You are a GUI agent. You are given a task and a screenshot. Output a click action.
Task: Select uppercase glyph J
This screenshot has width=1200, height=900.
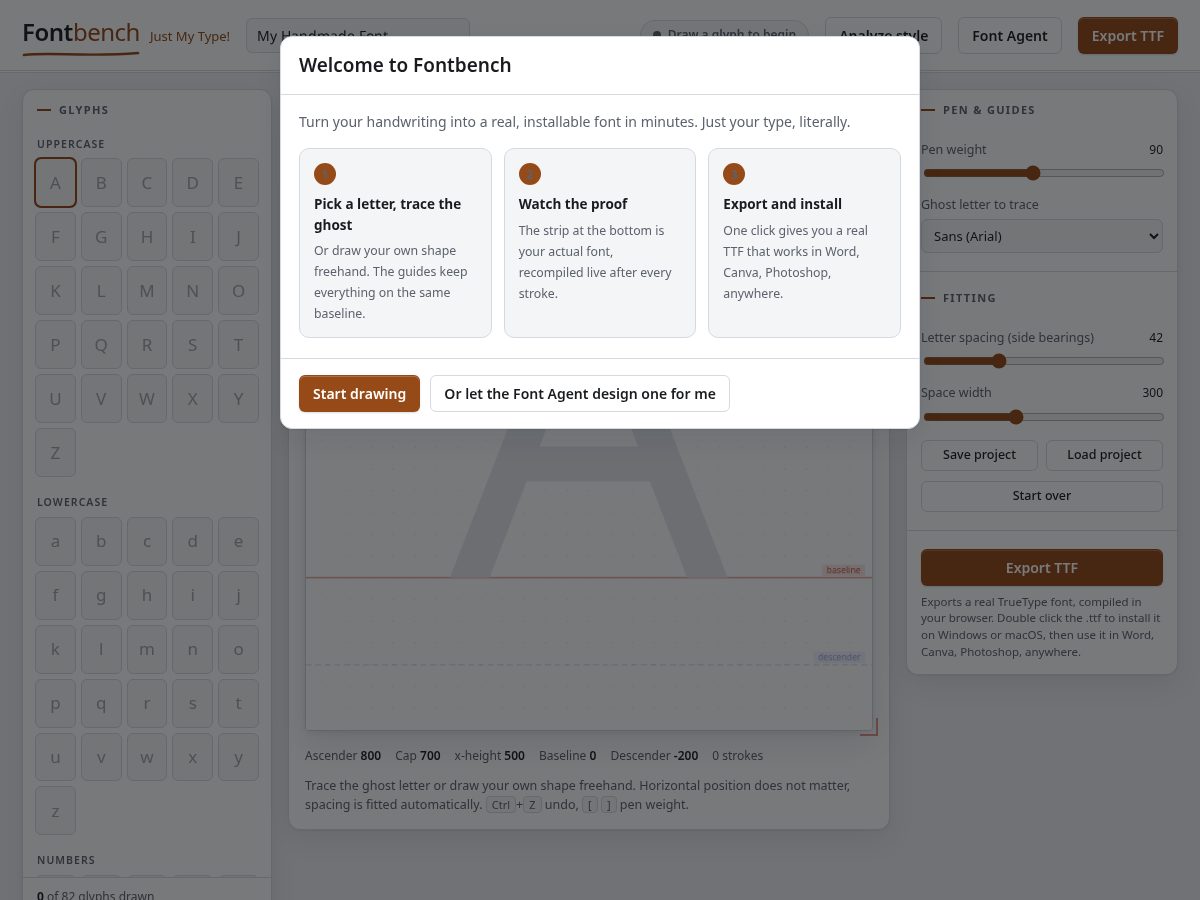pyautogui.click(x=238, y=237)
